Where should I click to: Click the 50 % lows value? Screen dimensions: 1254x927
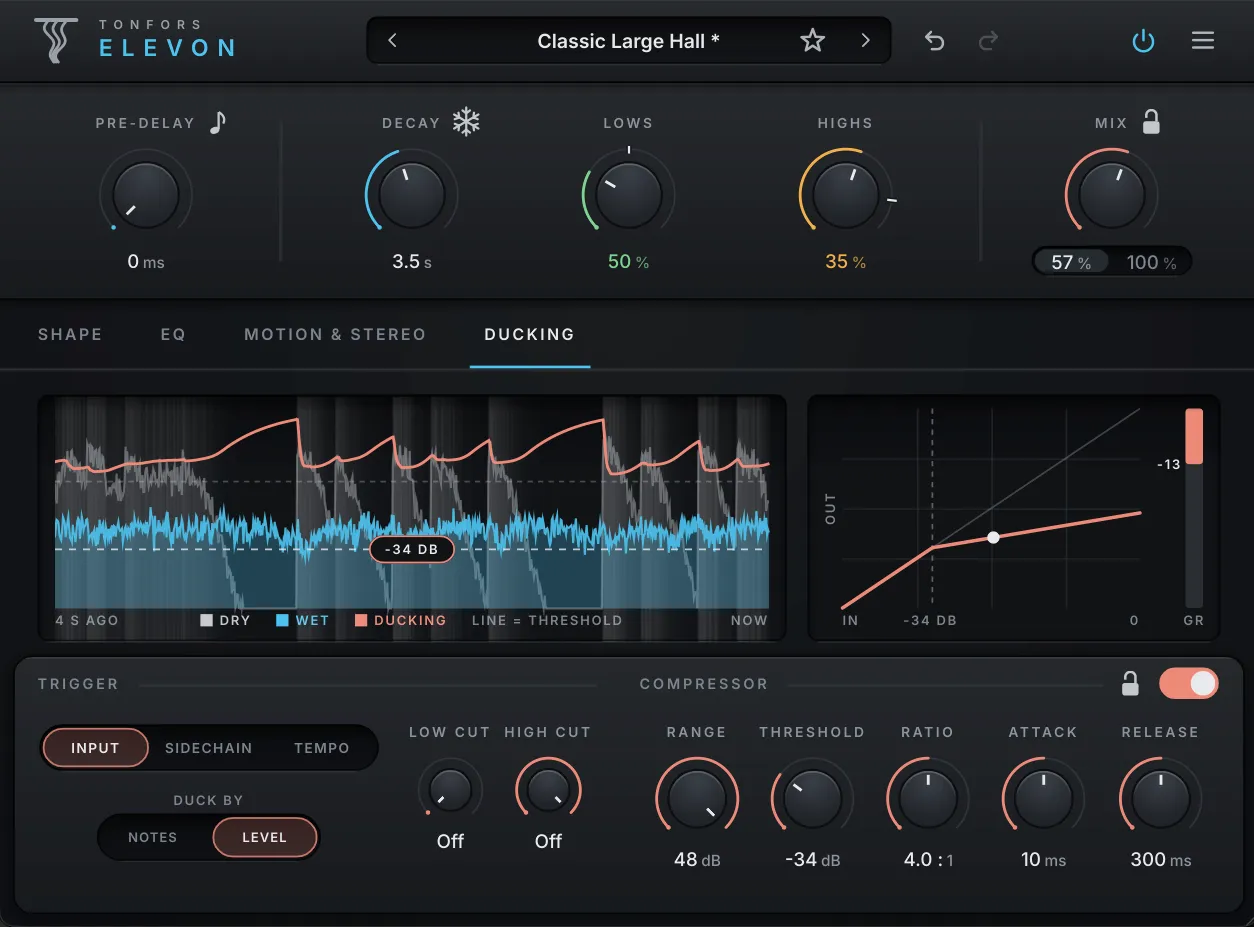click(x=628, y=262)
